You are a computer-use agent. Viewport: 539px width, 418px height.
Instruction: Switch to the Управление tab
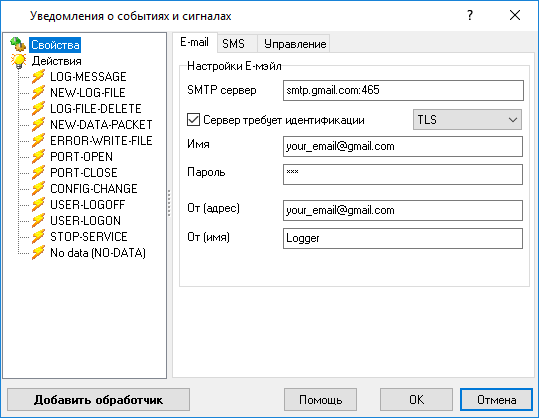pos(295,44)
